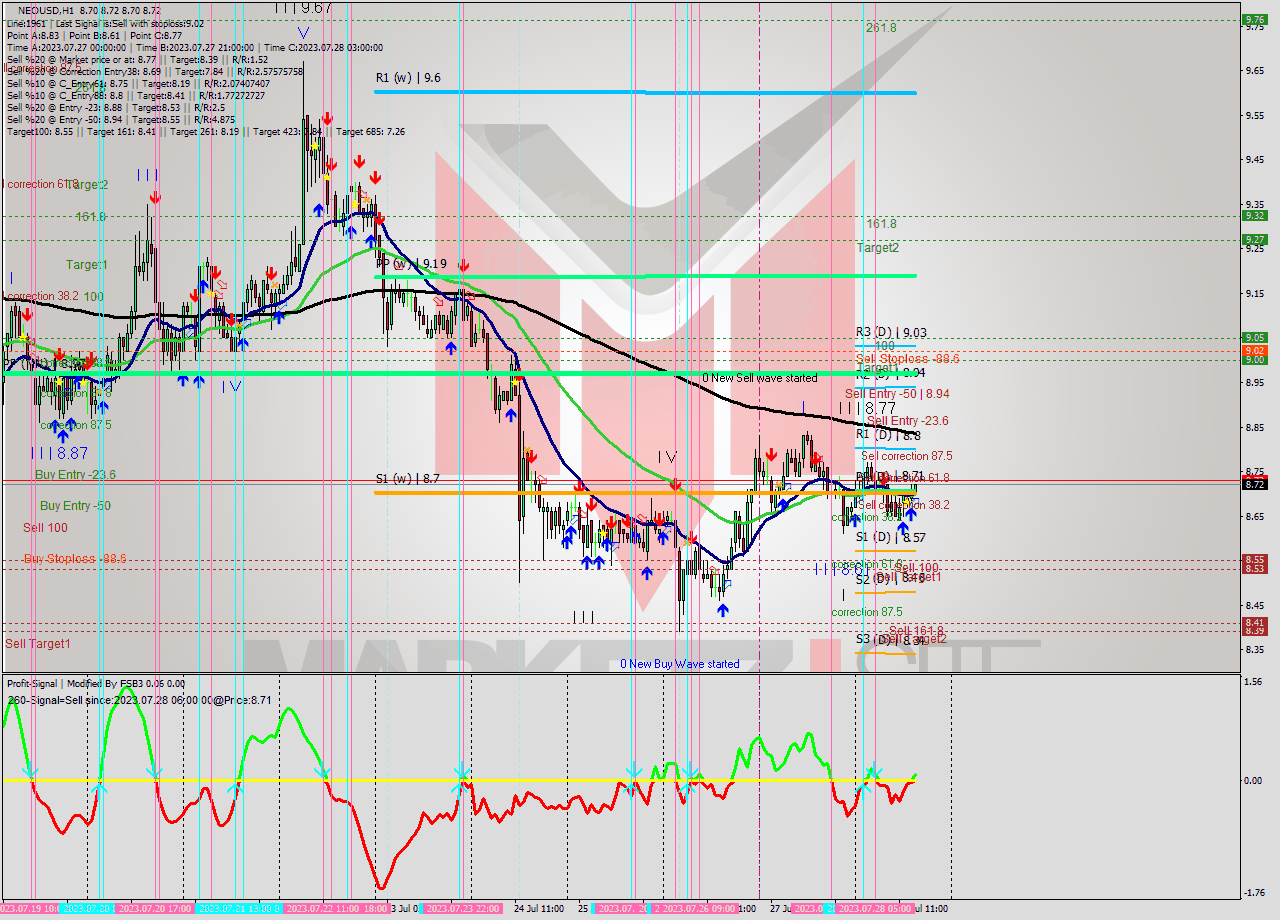Select the green 9.27 price tag on the axis
This screenshot has width=1280, height=920.
[1254, 239]
